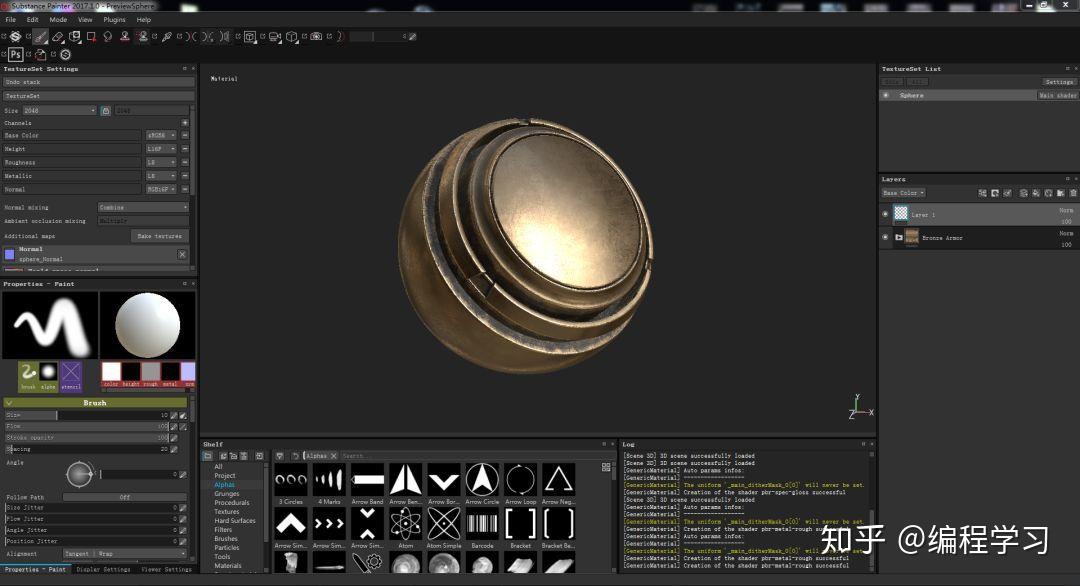Select the Clone stamp tool

point(125,36)
